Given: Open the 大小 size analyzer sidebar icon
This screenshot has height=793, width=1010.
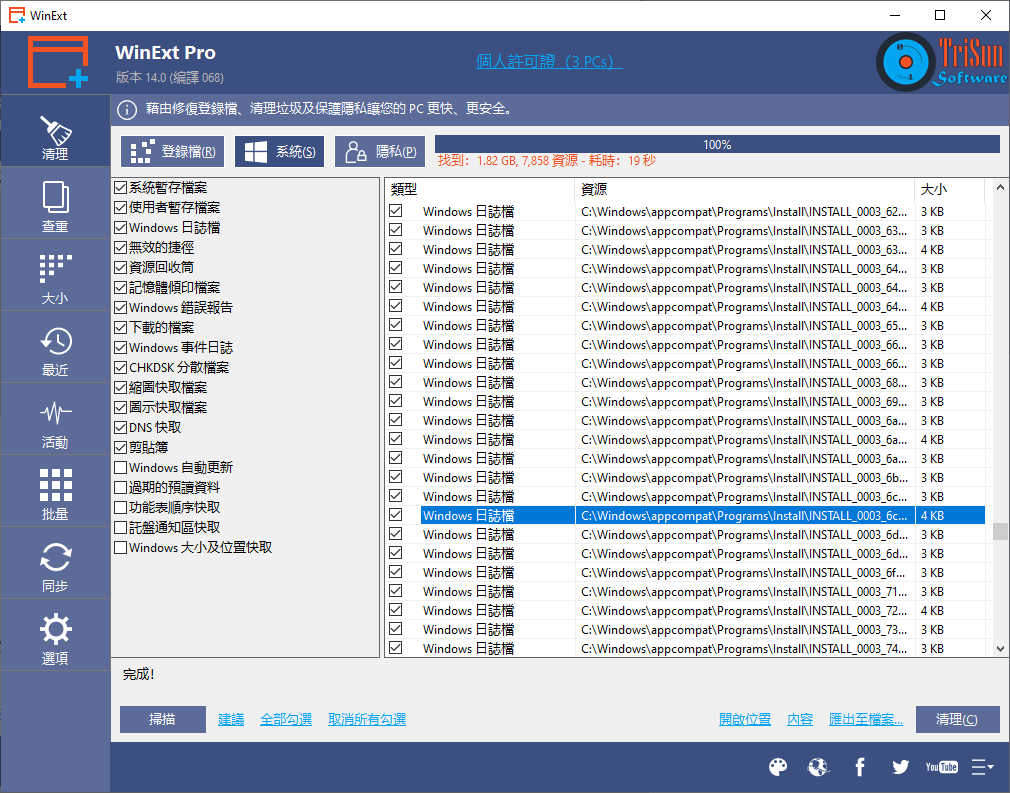Looking at the screenshot, I should [55, 277].
